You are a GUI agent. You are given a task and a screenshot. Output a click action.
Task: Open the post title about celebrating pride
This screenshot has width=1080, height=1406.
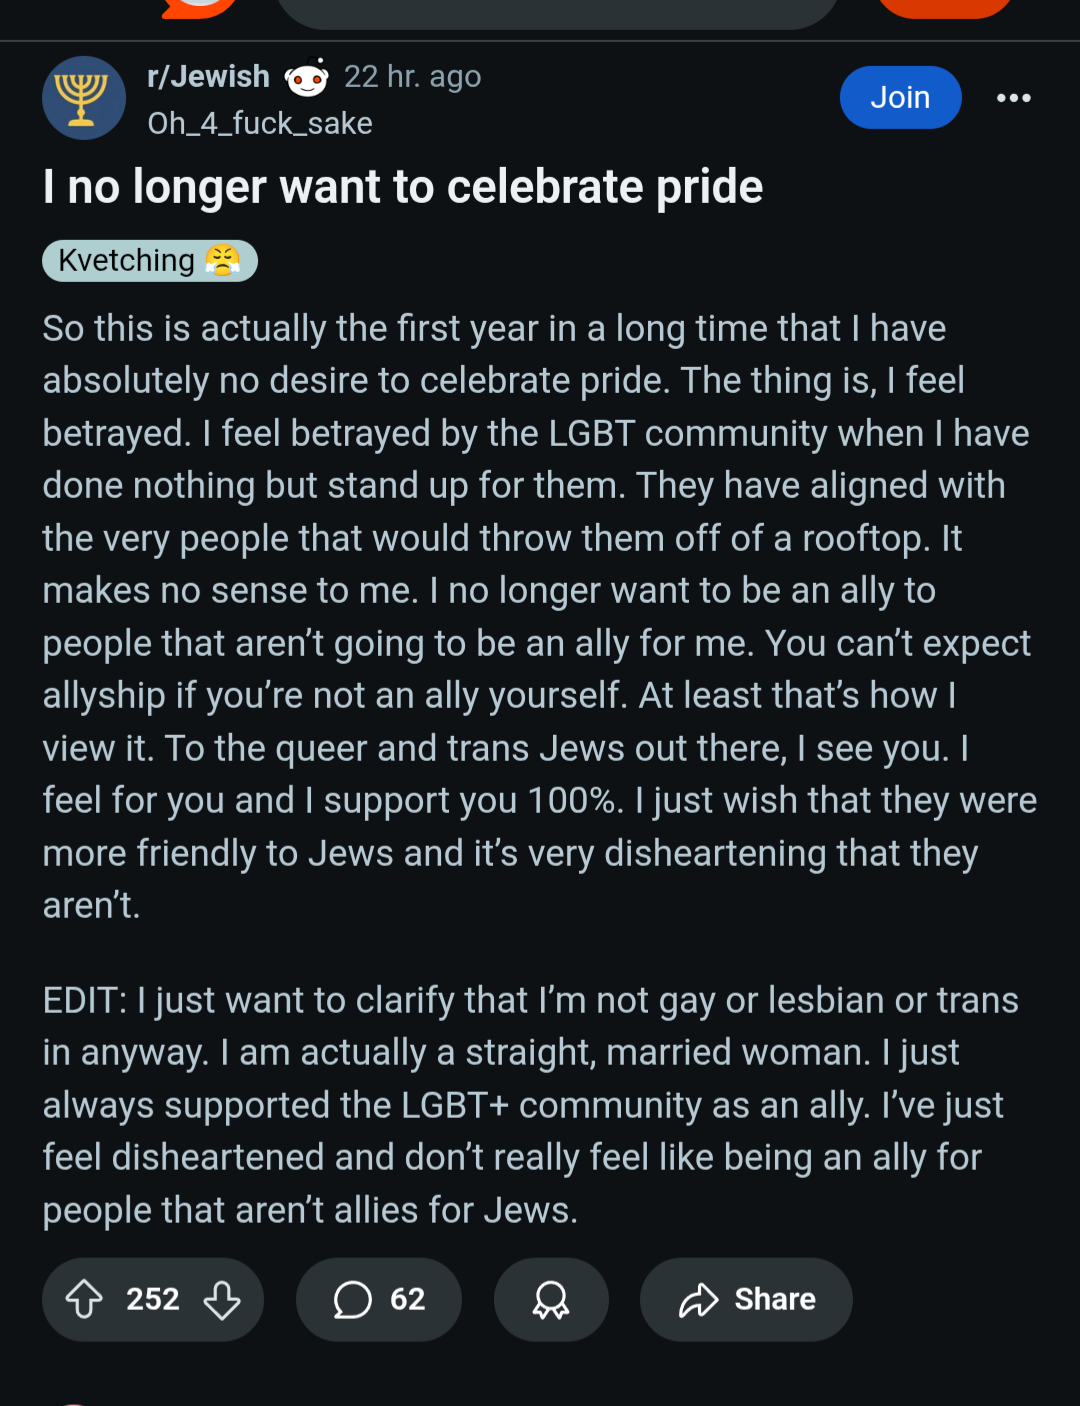403,187
